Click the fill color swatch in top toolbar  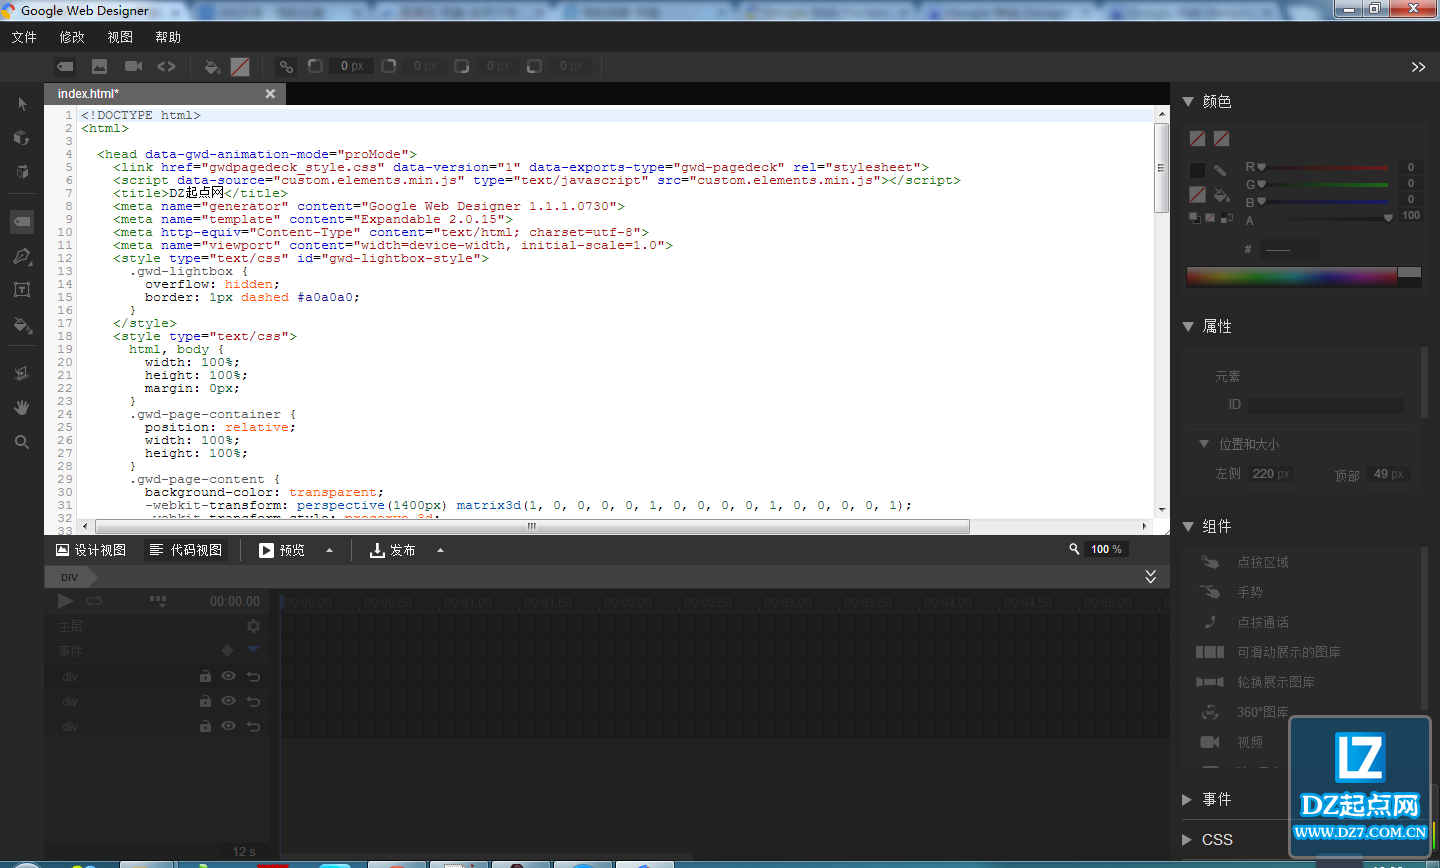[240, 67]
